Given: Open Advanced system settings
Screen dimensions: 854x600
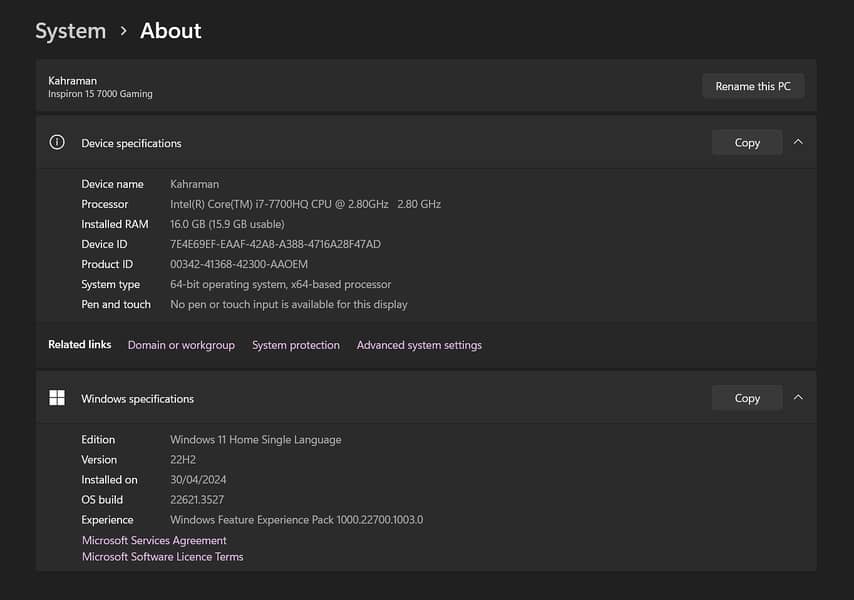Looking at the screenshot, I should [419, 345].
